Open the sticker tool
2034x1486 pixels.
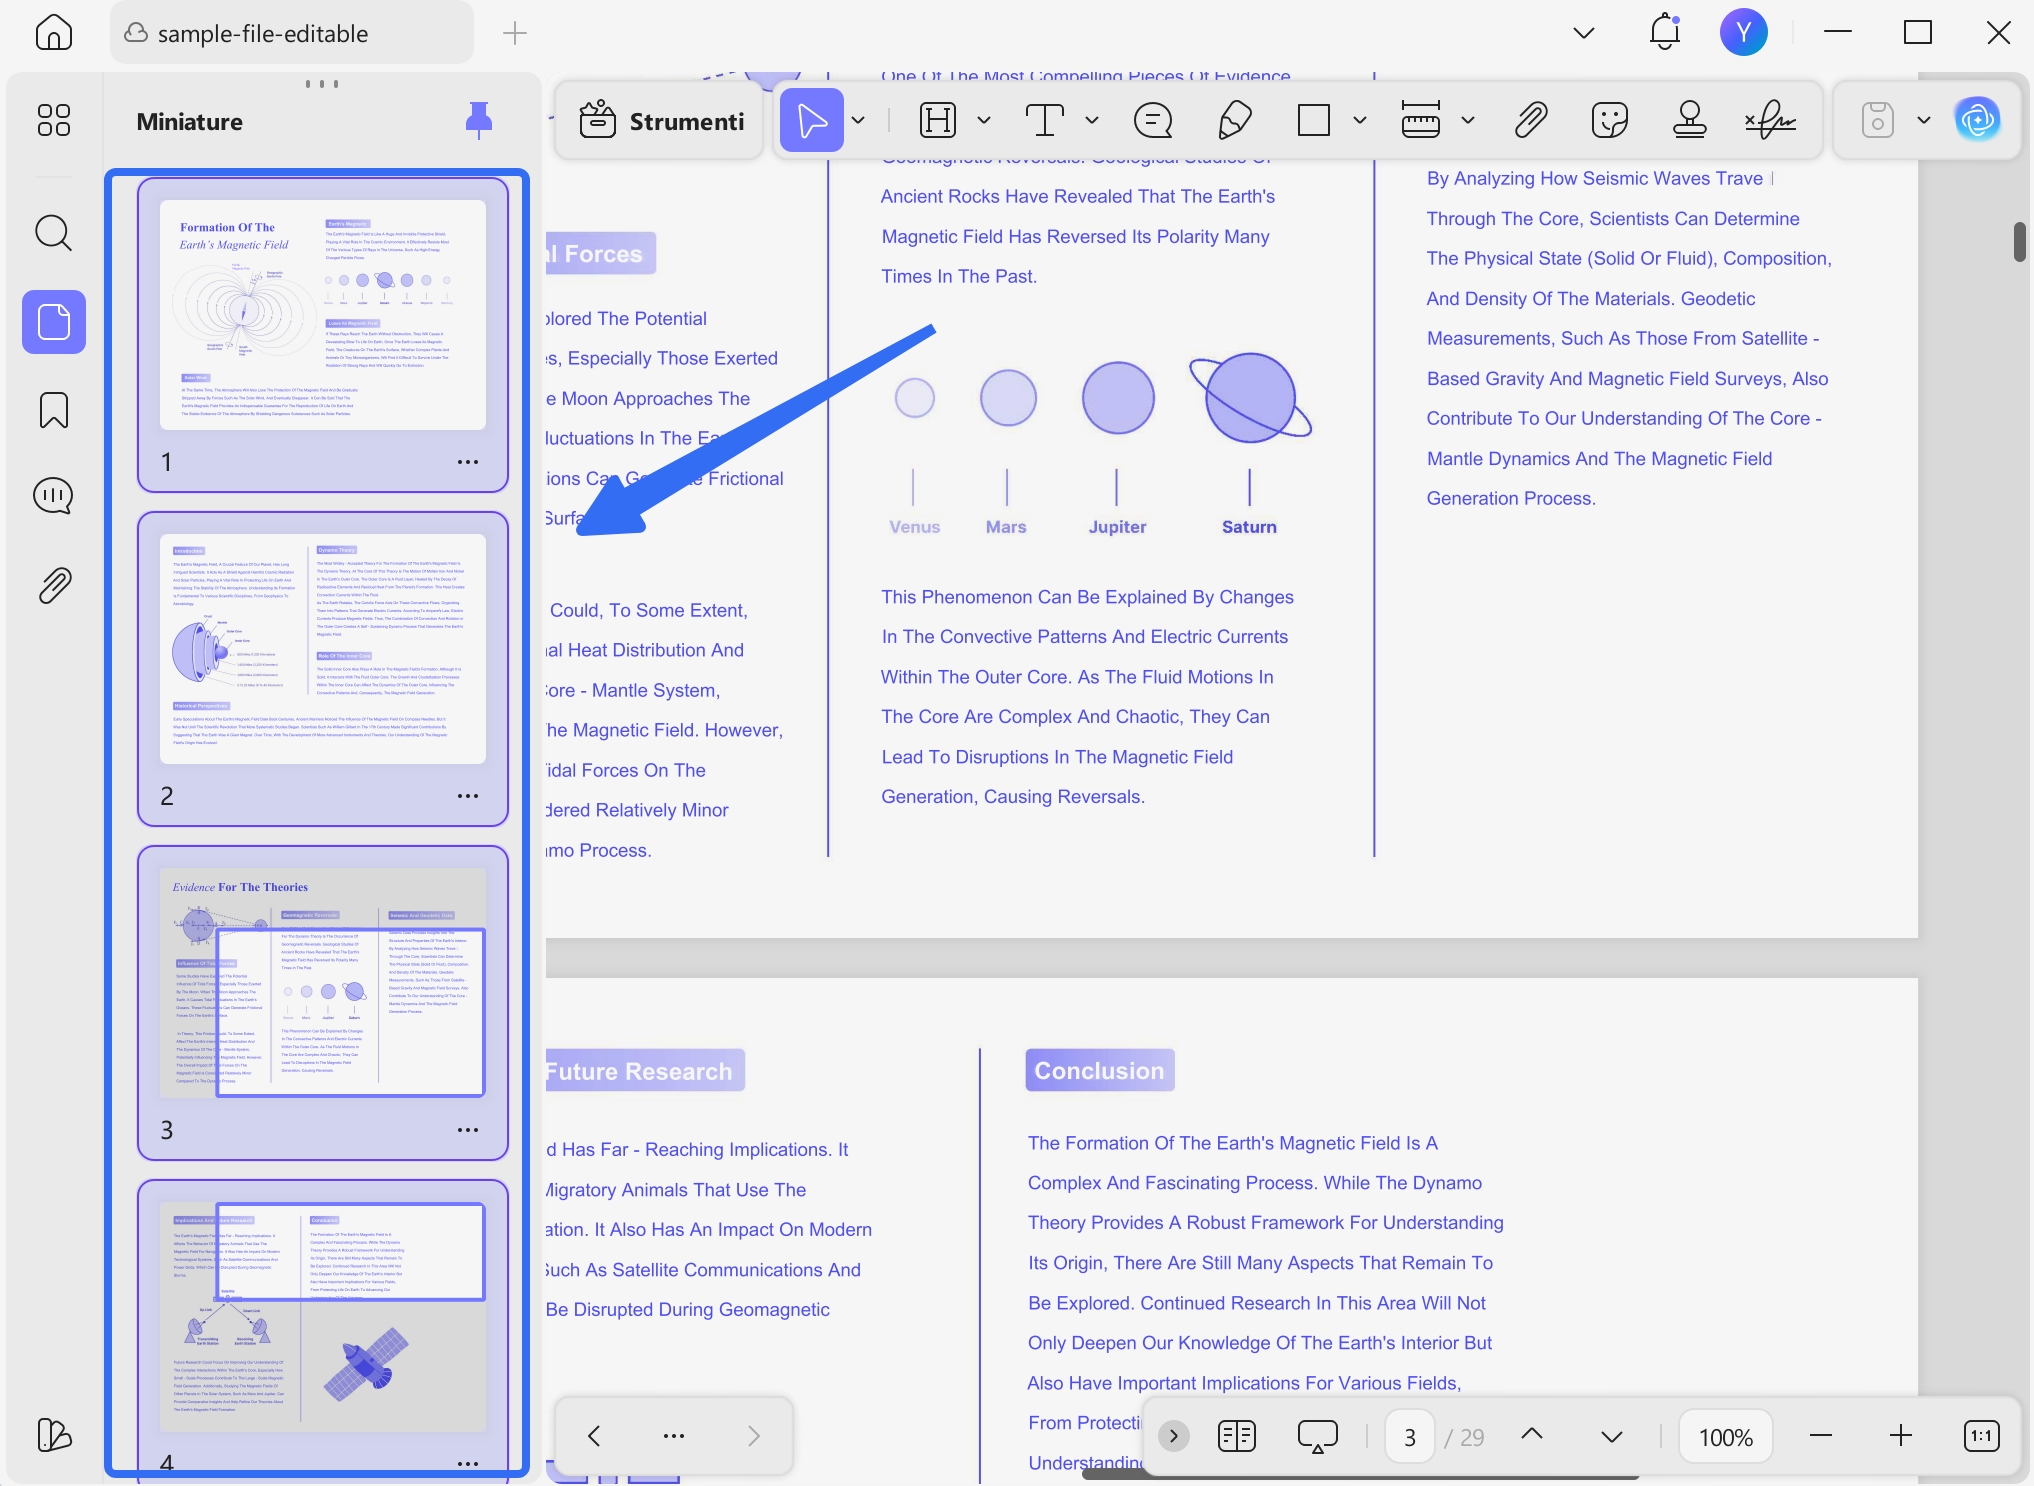(x=1609, y=121)
